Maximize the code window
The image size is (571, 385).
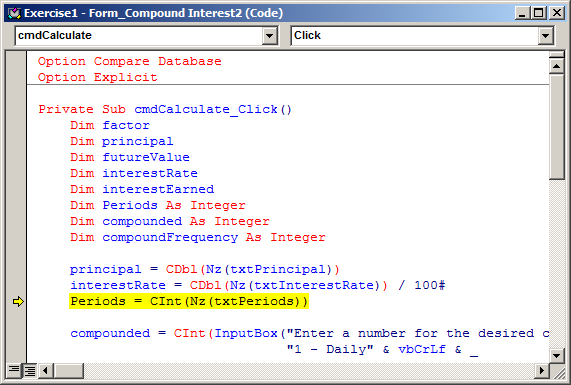539,13
